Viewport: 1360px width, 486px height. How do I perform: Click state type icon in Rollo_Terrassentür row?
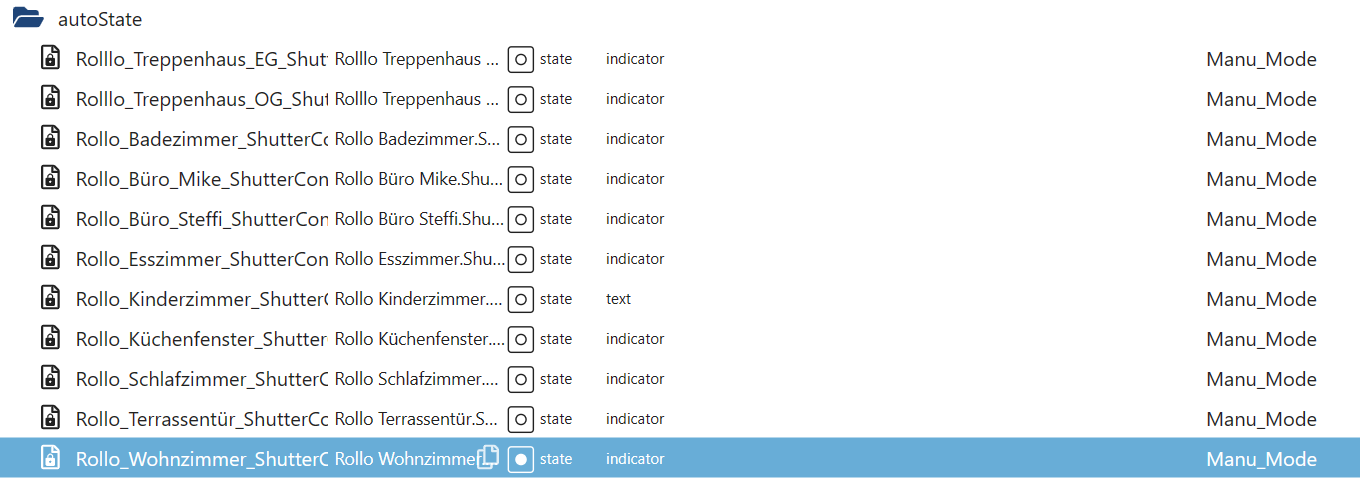click(521, 419)
